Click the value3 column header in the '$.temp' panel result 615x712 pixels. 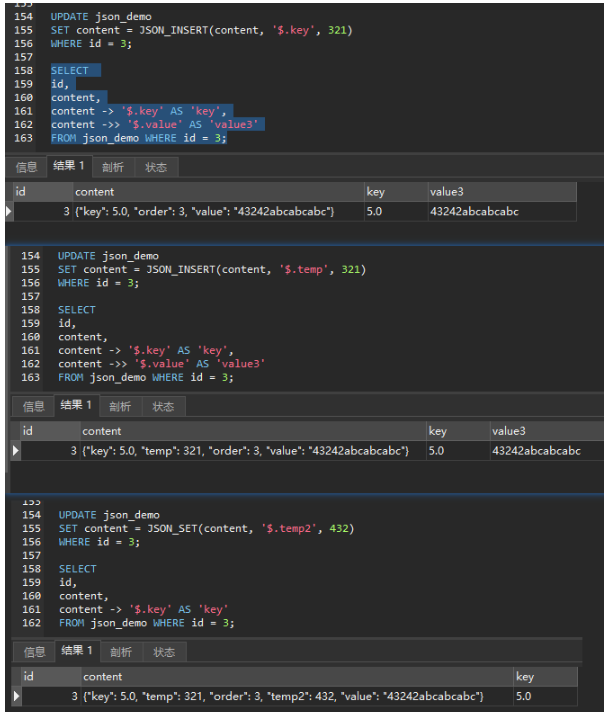tap(547, 431)
